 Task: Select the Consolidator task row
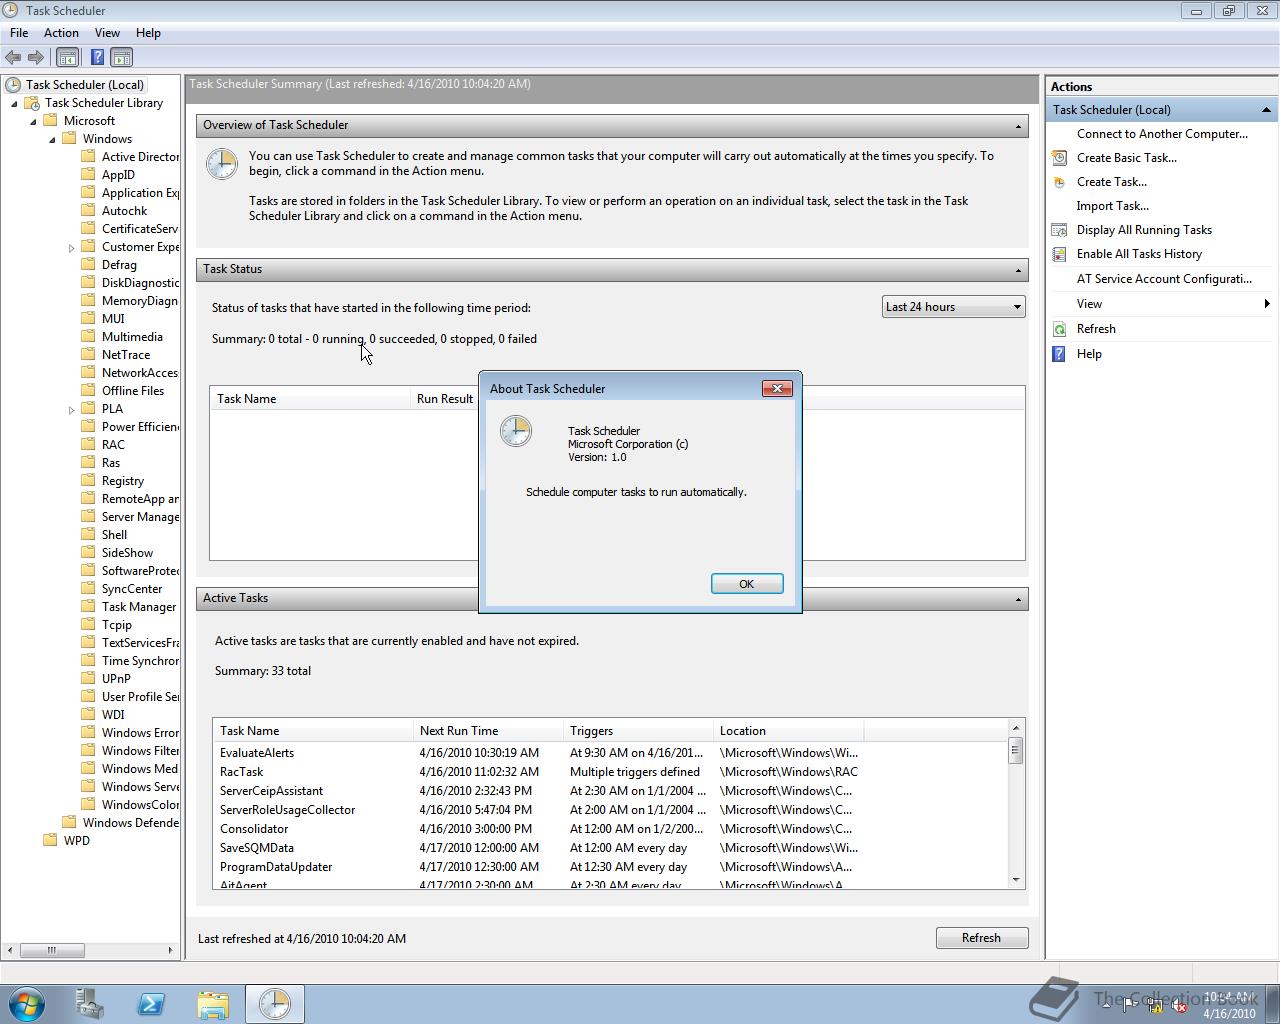pyautogui.click(x=610, y=829)
